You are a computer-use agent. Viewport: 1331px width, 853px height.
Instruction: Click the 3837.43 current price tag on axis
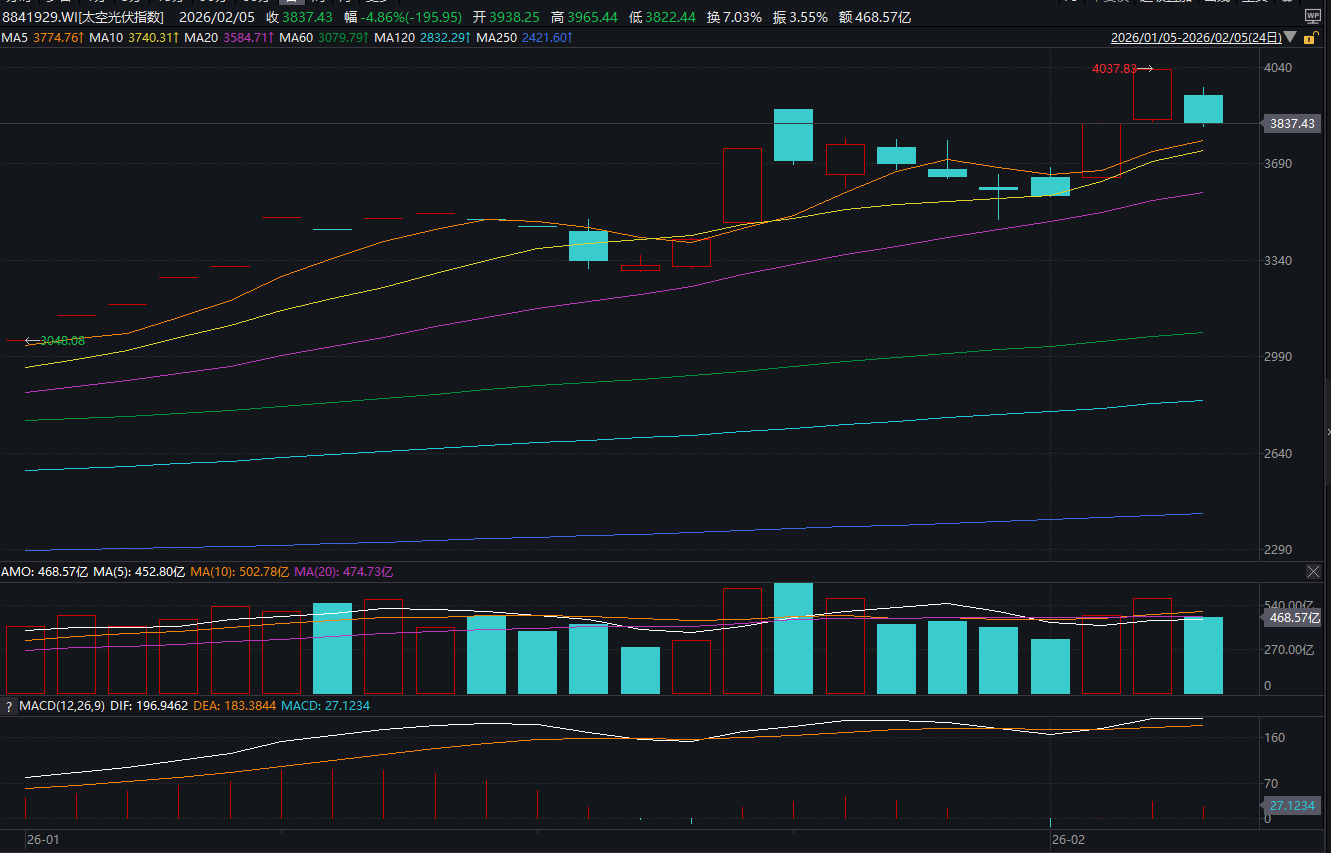click(1291, 124)
